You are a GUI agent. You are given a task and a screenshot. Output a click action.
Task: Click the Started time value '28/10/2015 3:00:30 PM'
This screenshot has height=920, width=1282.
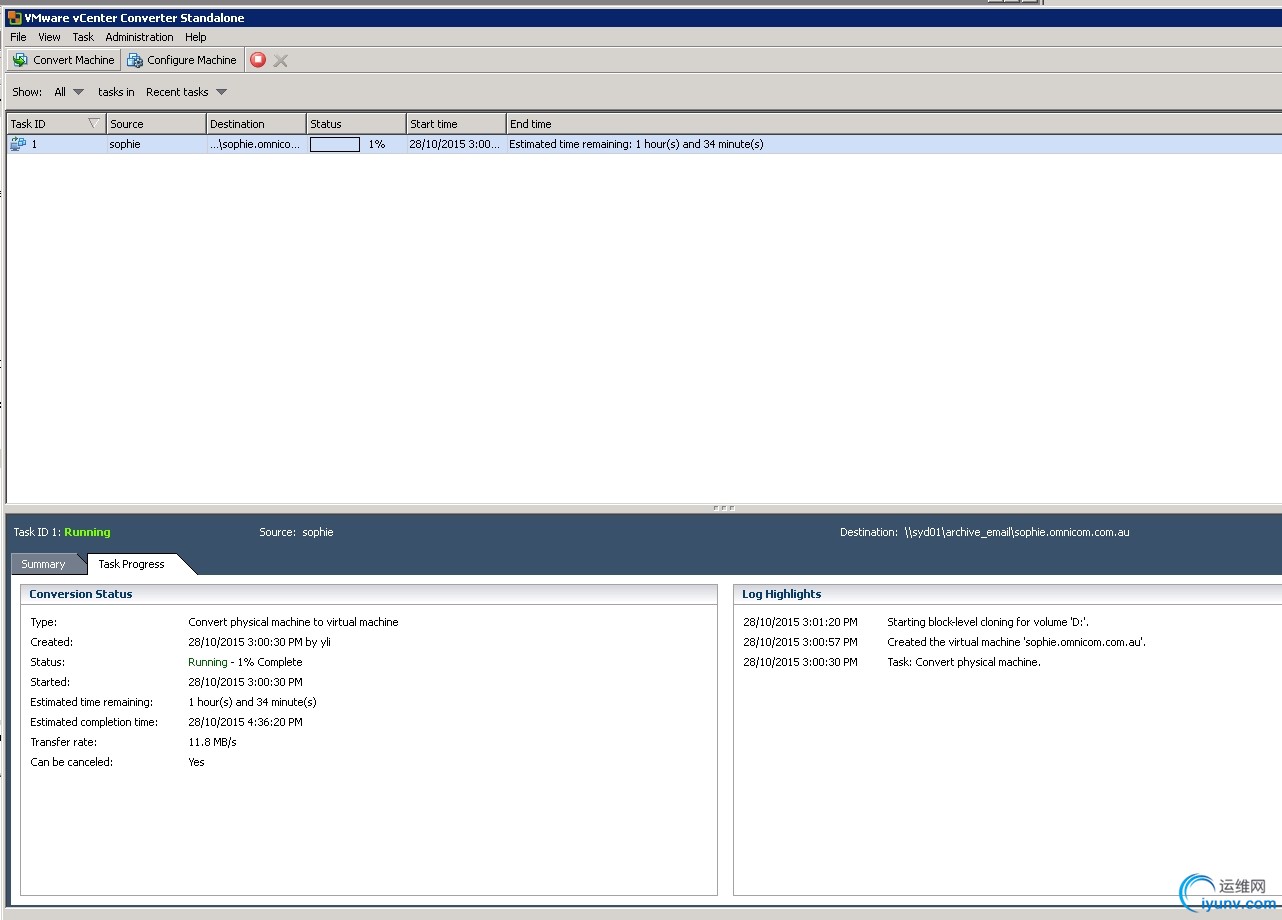click(x=245, y=682)
